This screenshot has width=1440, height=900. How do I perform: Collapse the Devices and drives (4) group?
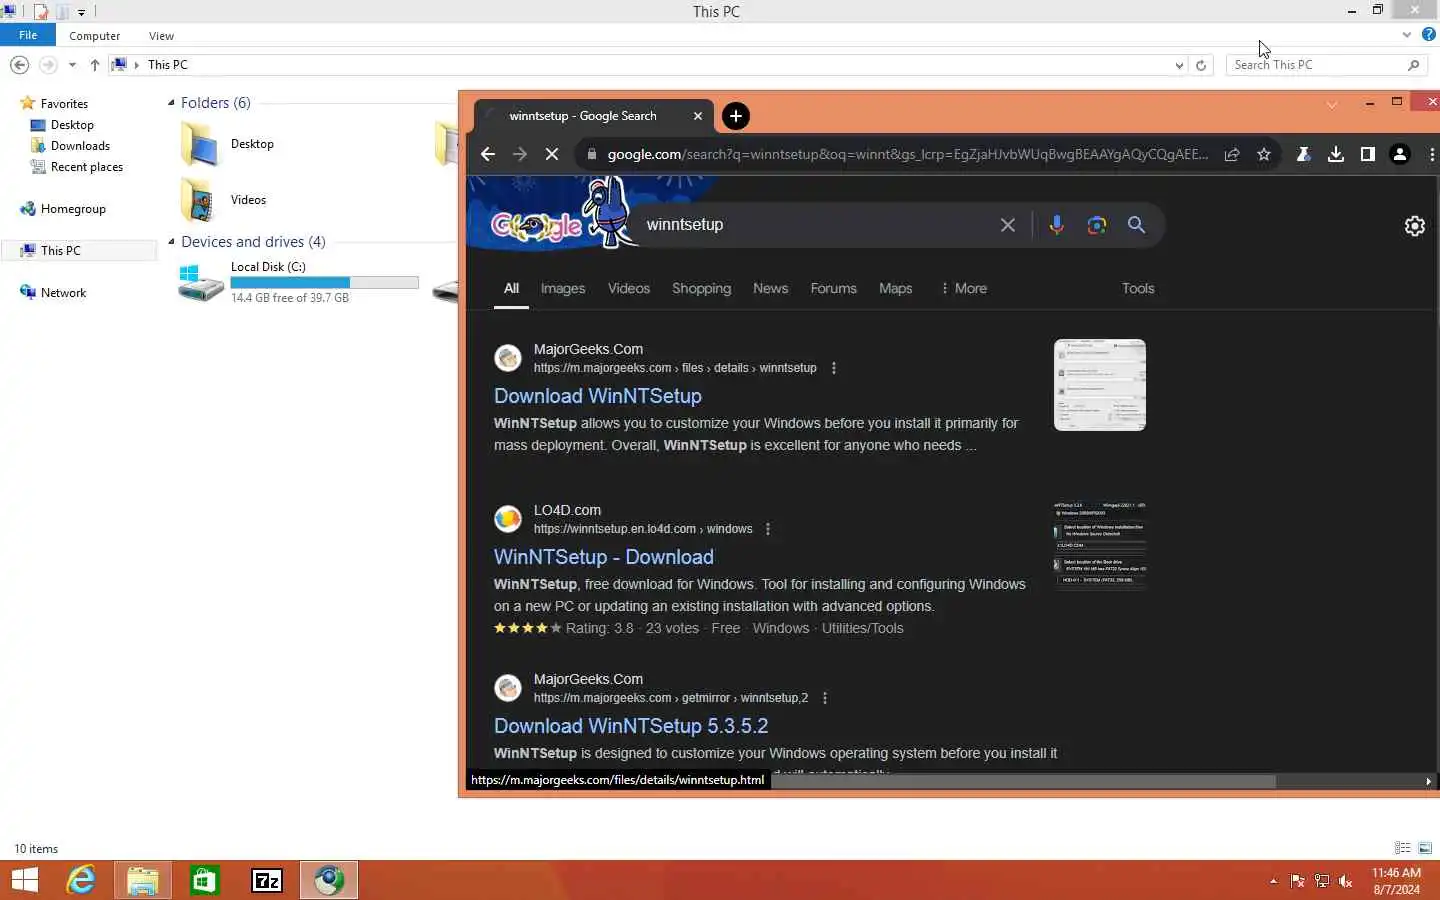[171, 242]
